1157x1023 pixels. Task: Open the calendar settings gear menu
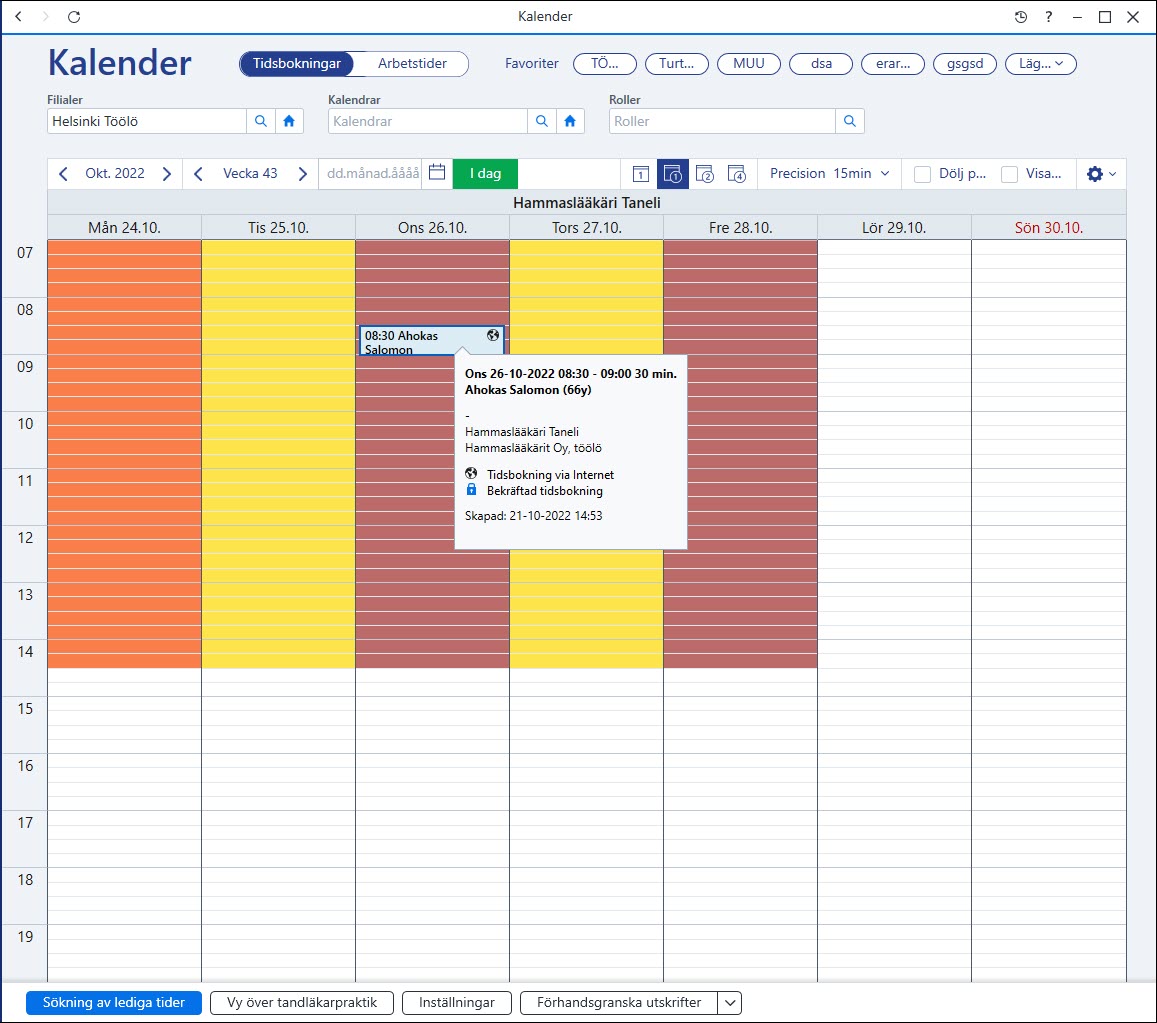point(1102,174)
